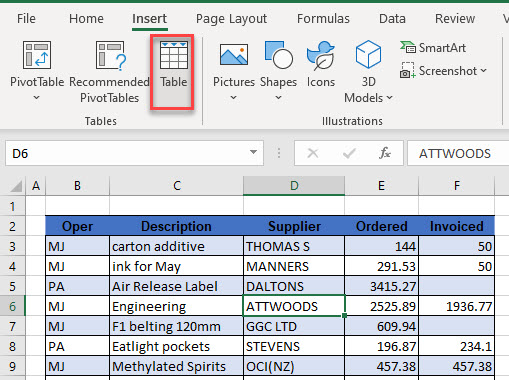509x380 pixels.
Task: Select the Methylated Spirits cell
Action: 177,366
